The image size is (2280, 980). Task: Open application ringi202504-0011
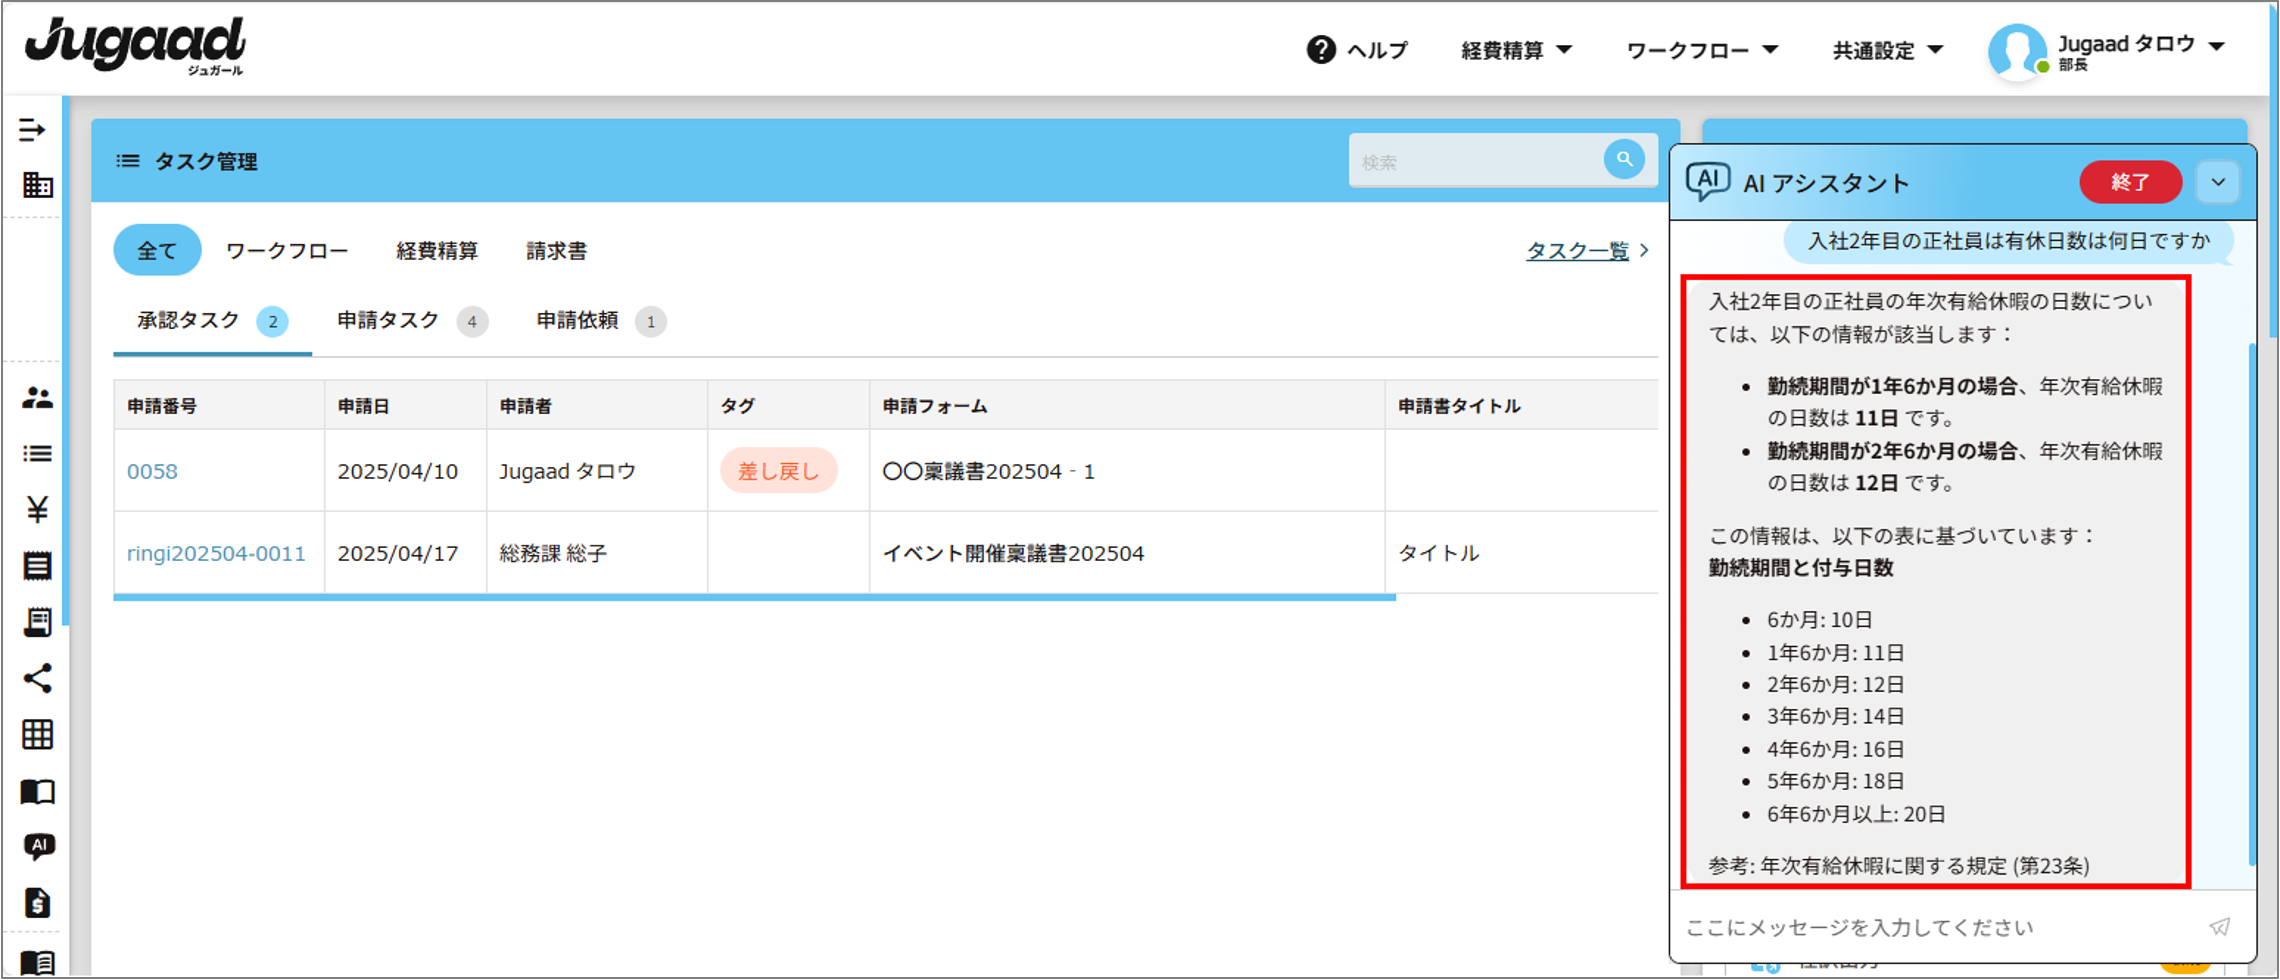click(x=216, y=554)
